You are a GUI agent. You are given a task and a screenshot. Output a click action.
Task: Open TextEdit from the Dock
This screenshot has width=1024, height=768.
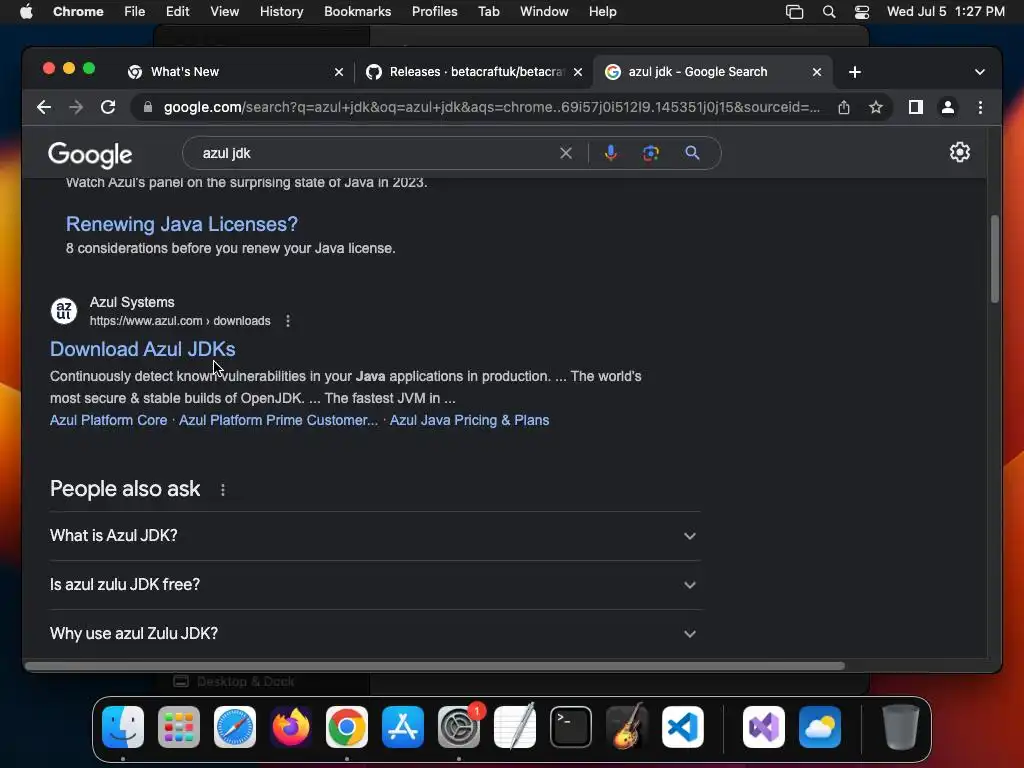515,727
